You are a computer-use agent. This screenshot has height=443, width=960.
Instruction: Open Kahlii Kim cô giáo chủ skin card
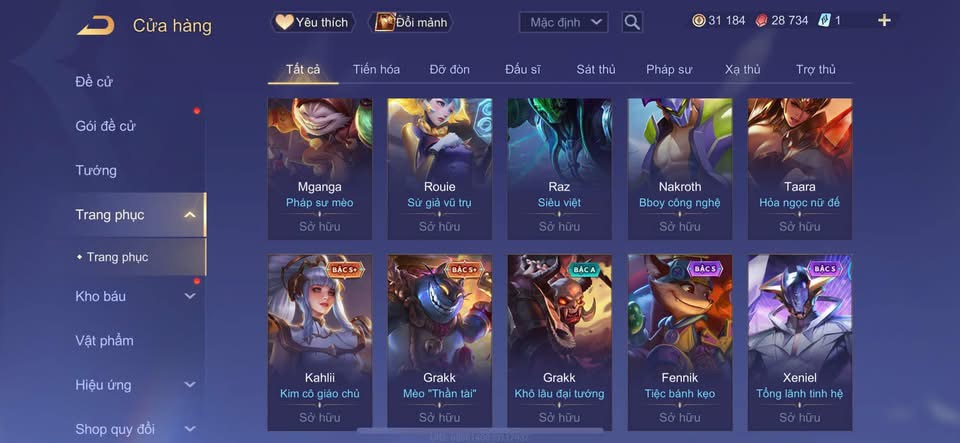tap(320, 343)
